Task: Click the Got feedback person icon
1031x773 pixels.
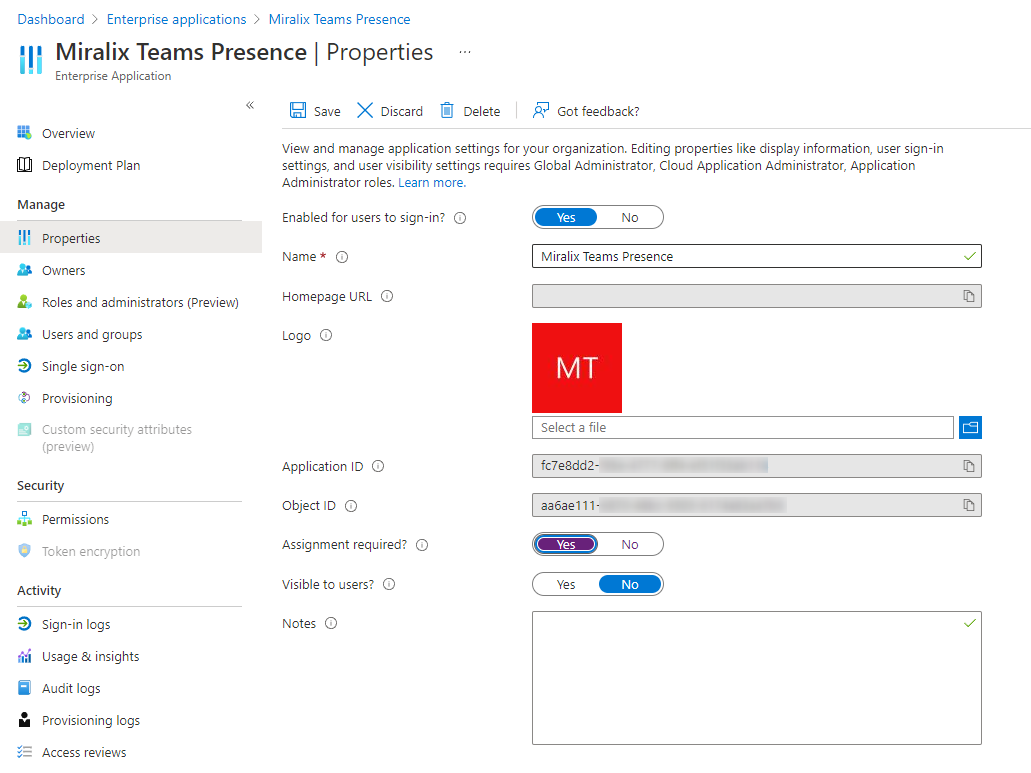Action: (x=540, y=110)
